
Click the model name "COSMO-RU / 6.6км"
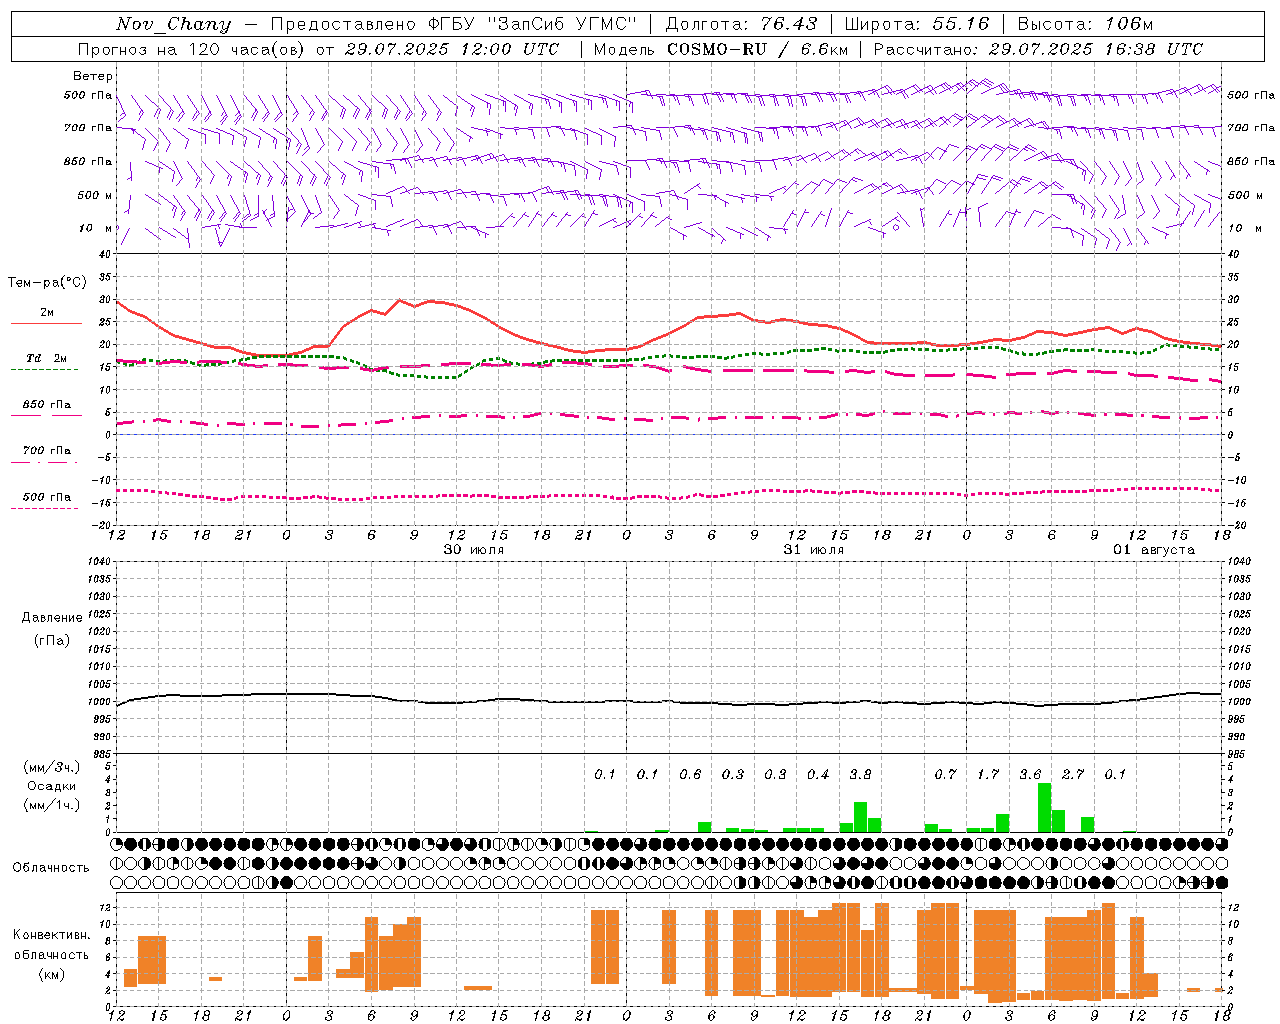coord(759,49)
